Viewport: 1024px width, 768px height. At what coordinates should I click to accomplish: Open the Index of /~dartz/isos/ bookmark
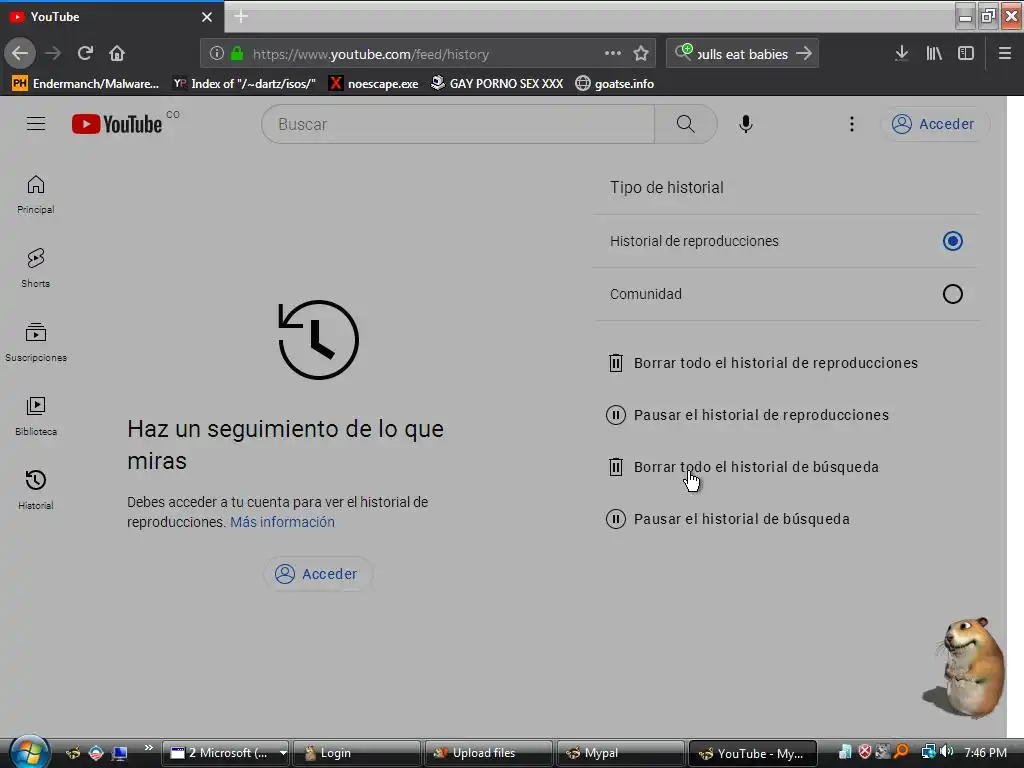[244, 84]
